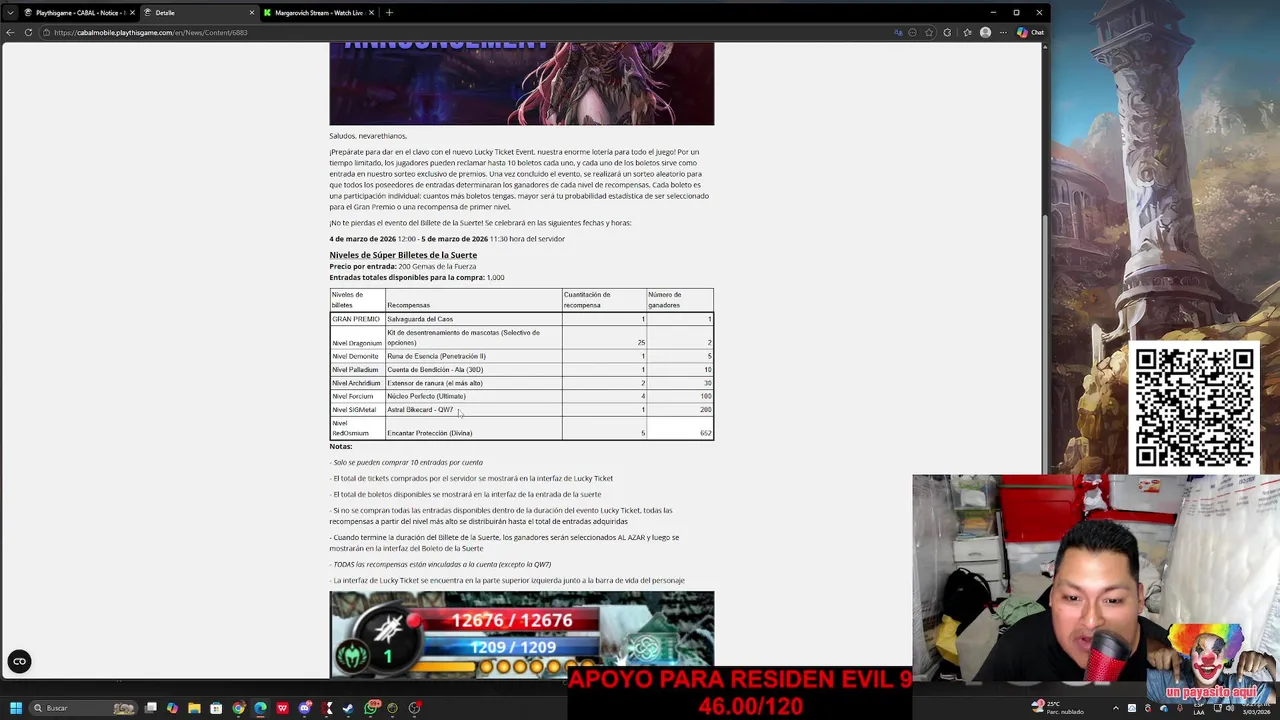Open the clock and date panel
1280x720 pixels.
point(1257,708)
